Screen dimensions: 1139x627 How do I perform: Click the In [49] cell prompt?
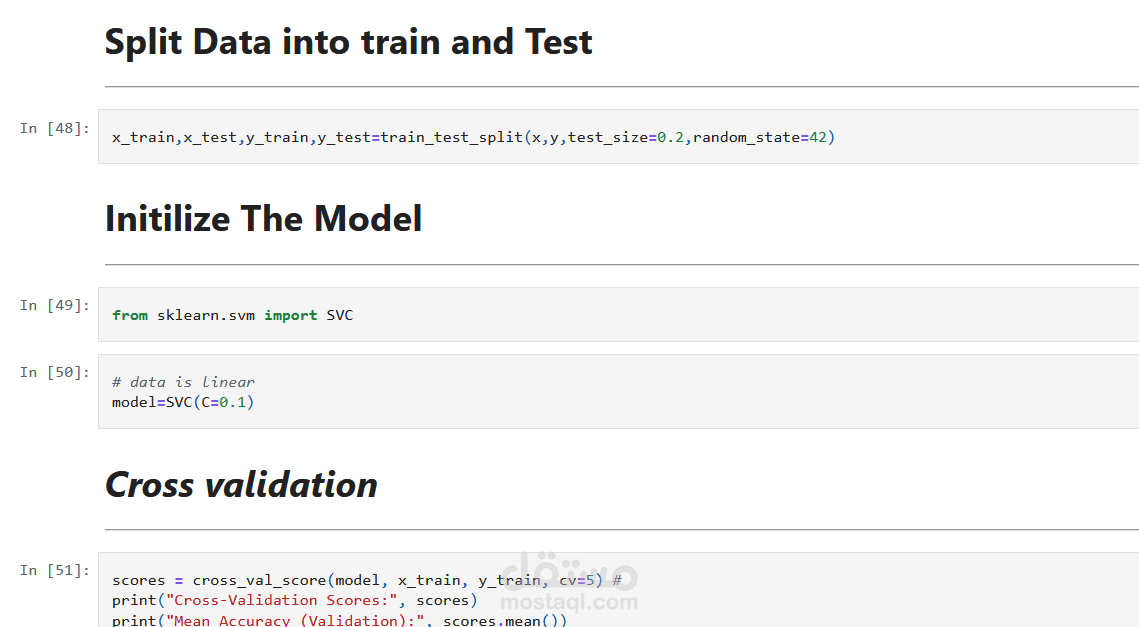coord(54,306)
